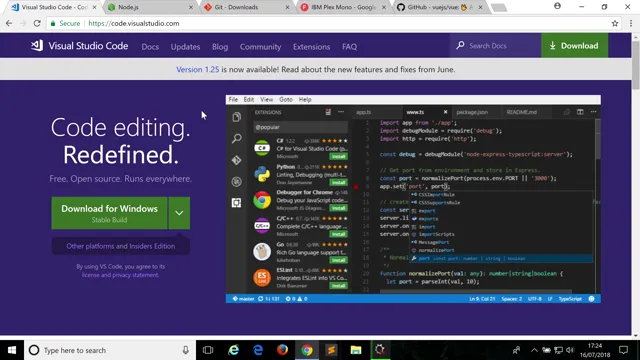Expand download options chevron beside Download for Windows
Image resolution: width=640 pixels, height=360 pixels.
pos(179,213)
